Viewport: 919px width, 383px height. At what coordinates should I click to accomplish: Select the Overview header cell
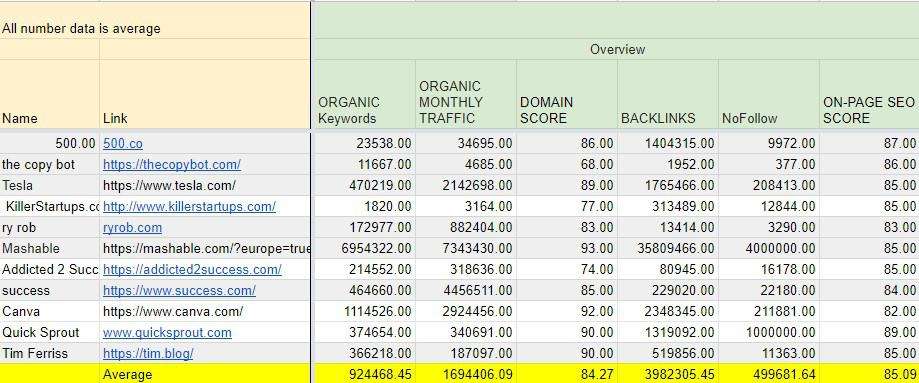point(617,49)
